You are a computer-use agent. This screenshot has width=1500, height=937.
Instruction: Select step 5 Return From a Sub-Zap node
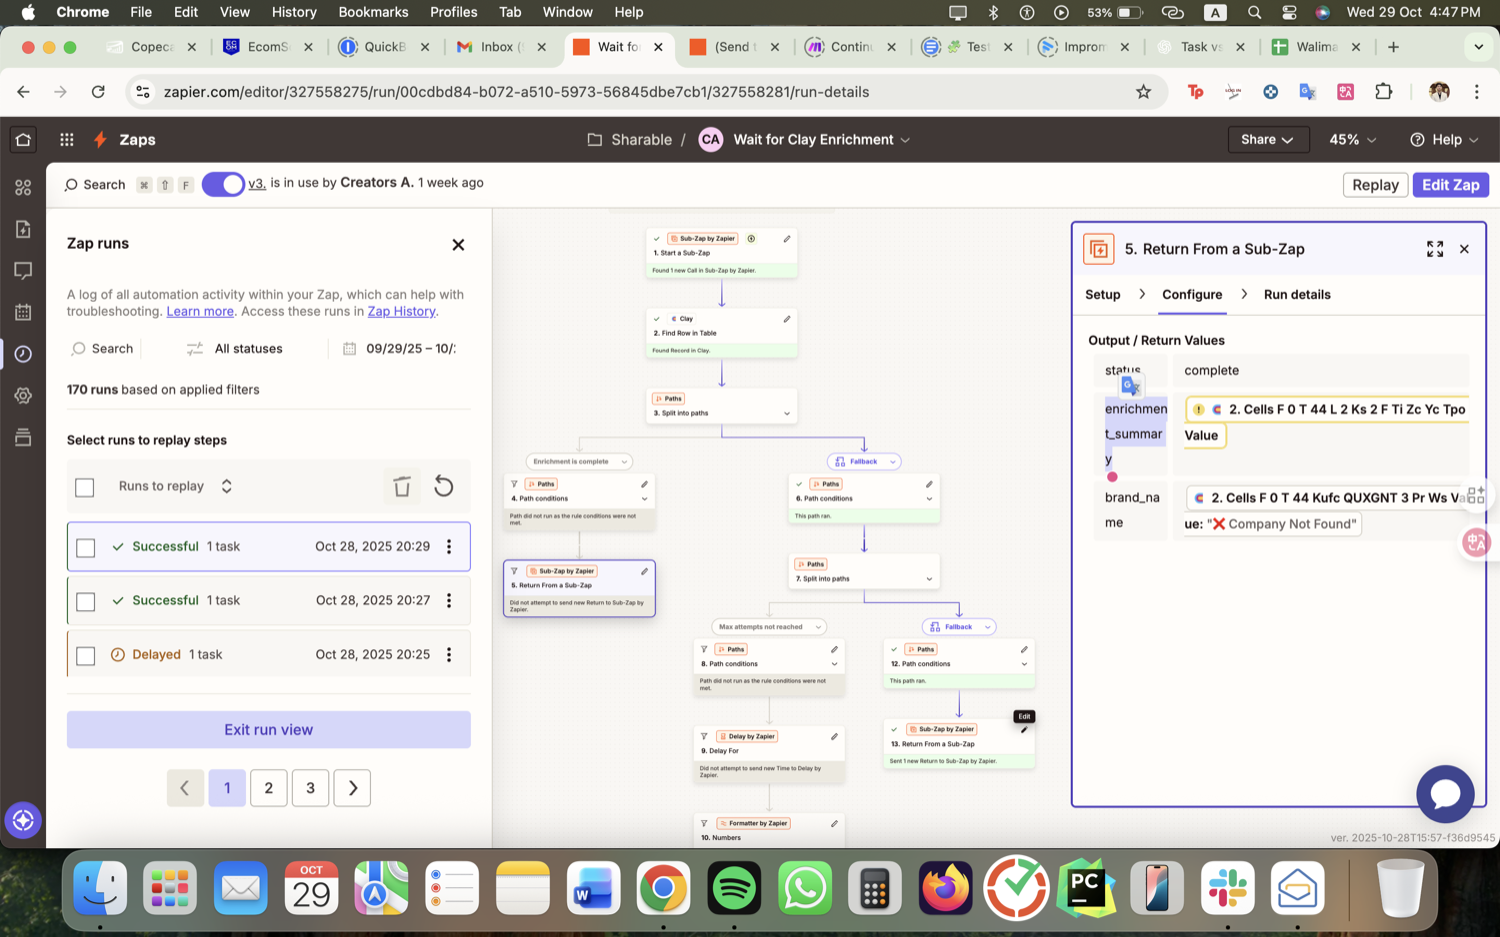point(579,588)
